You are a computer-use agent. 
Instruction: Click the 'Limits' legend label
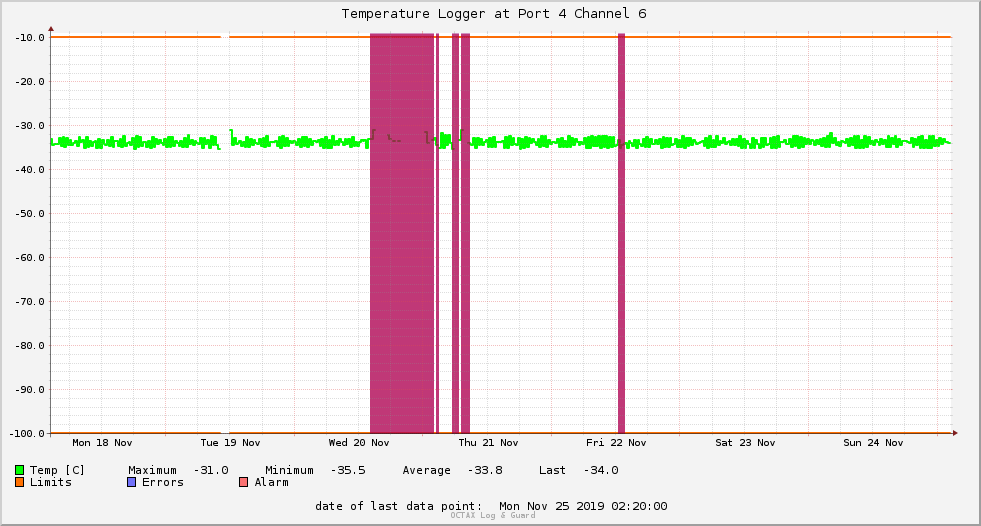pyautogui.click(x=51, y=482)
